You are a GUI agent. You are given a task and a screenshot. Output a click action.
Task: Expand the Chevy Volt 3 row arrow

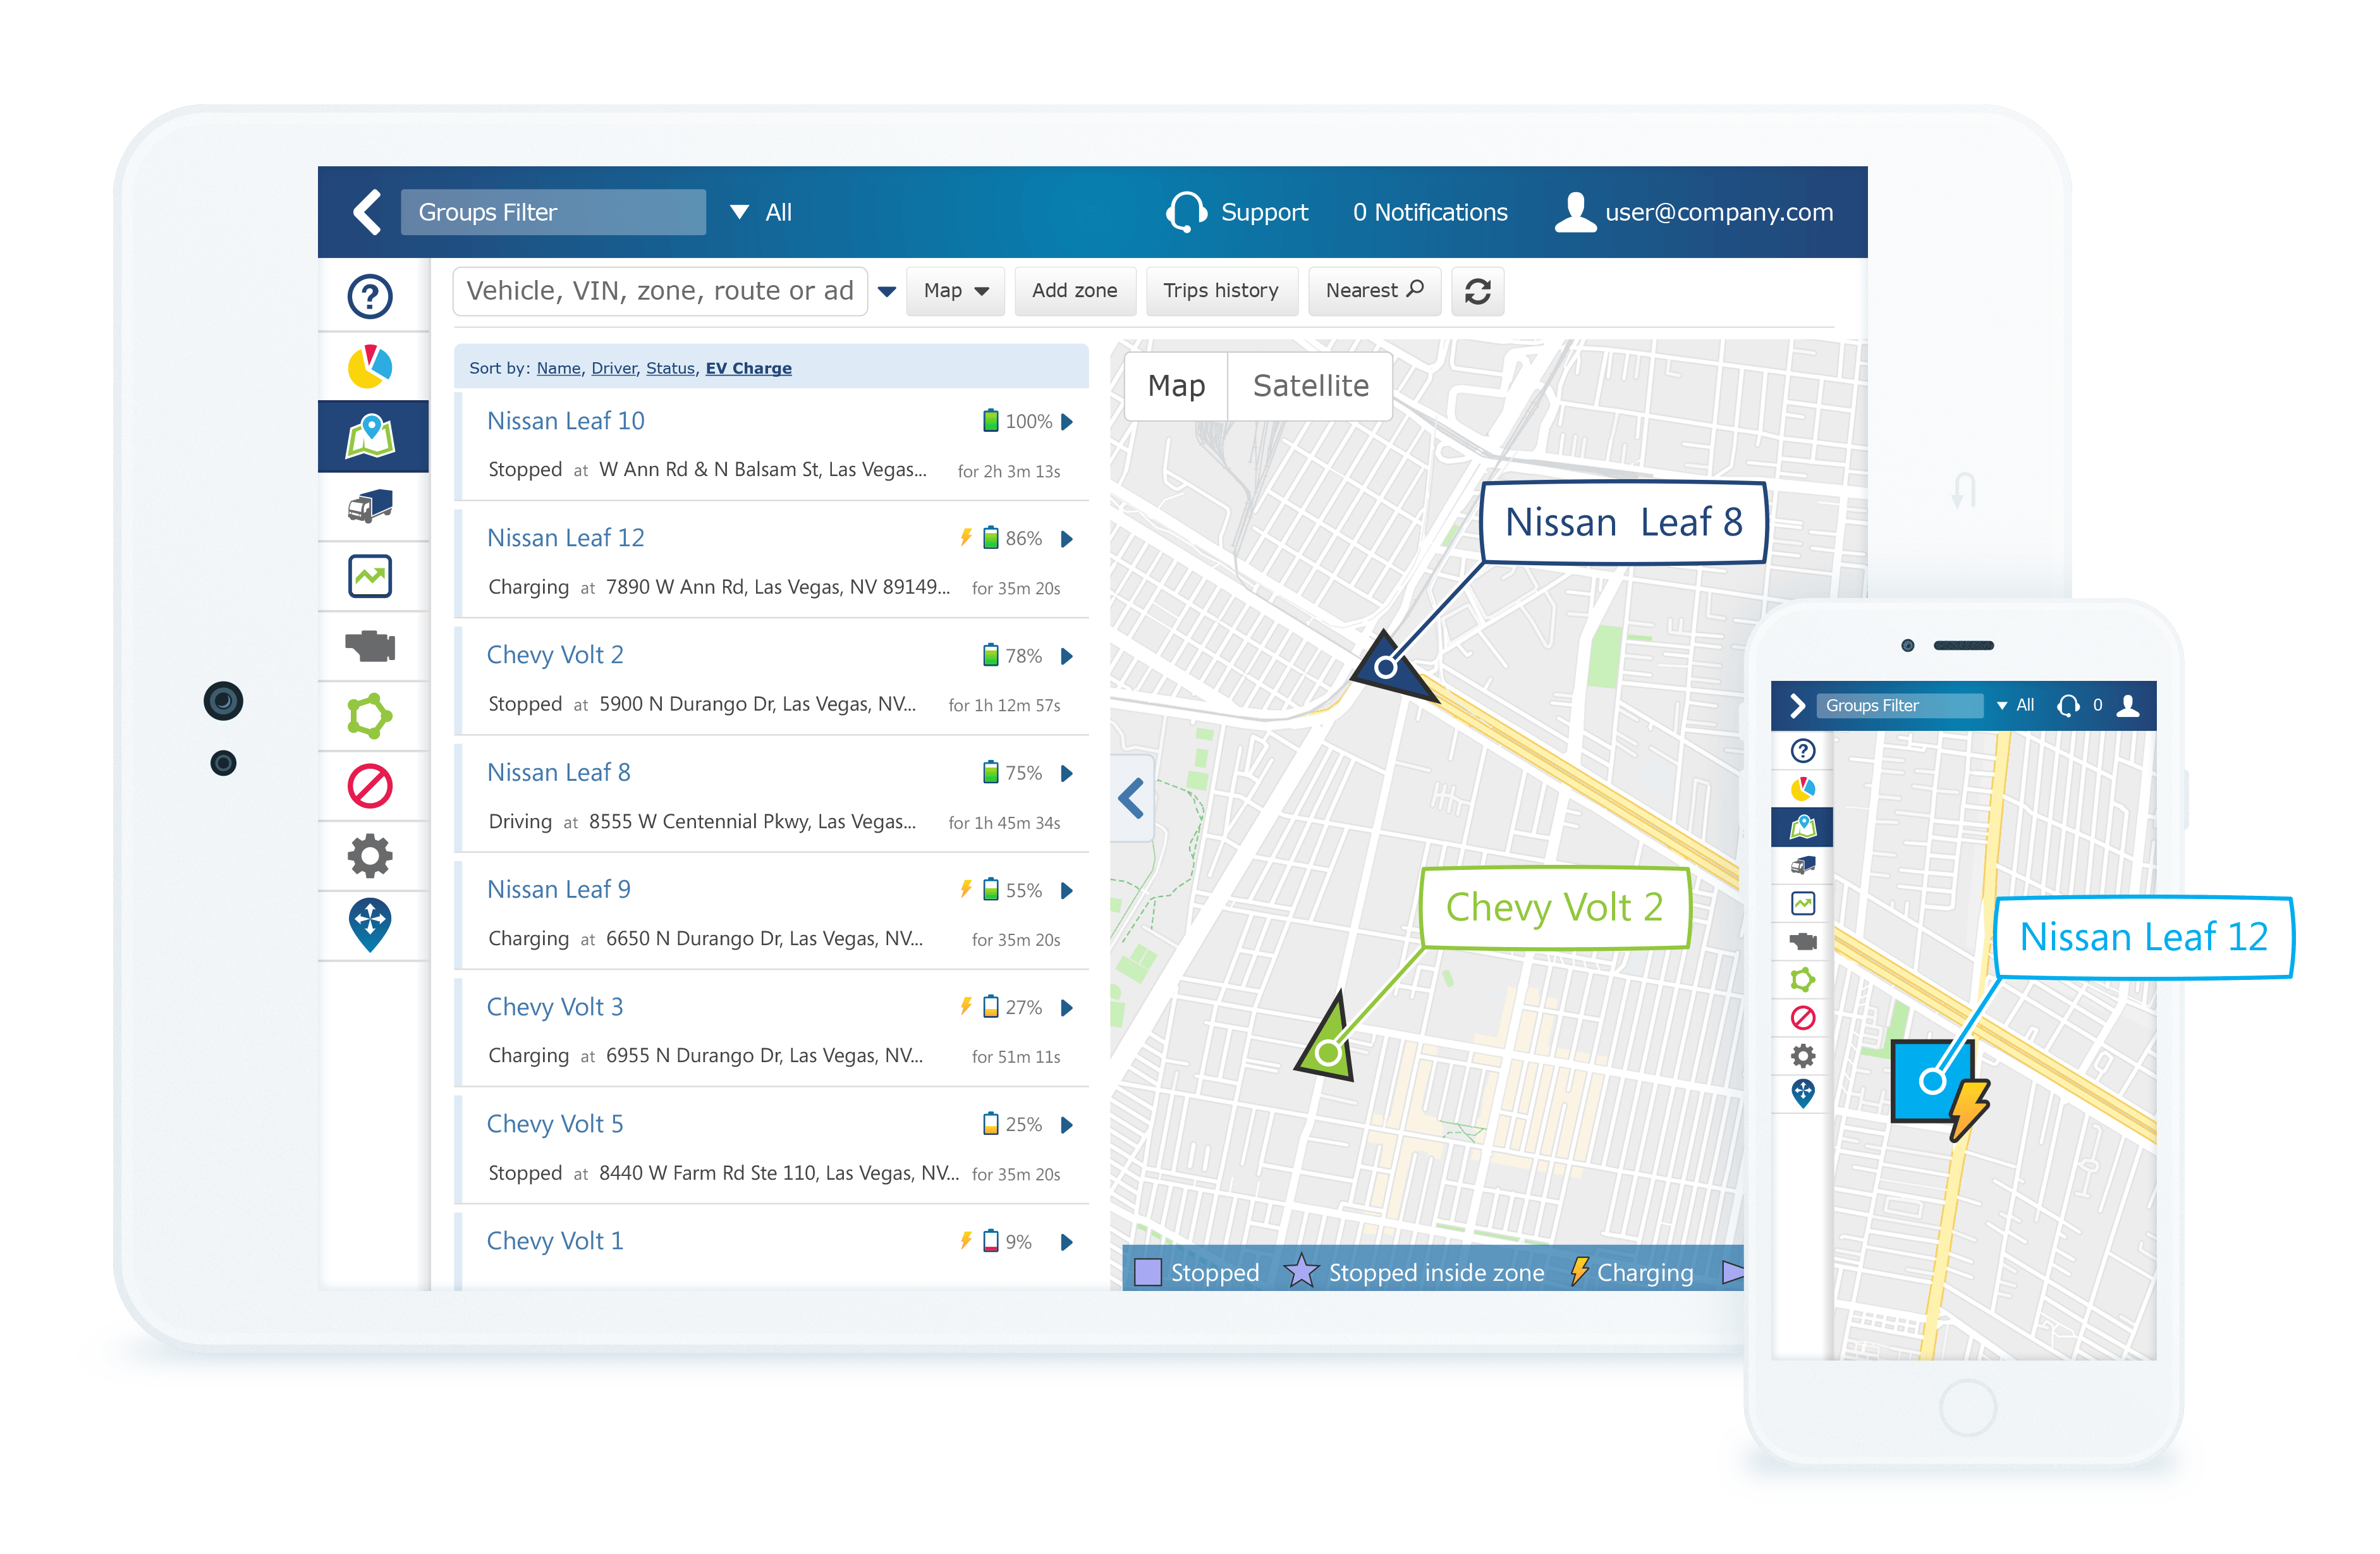point(1067,1007)
